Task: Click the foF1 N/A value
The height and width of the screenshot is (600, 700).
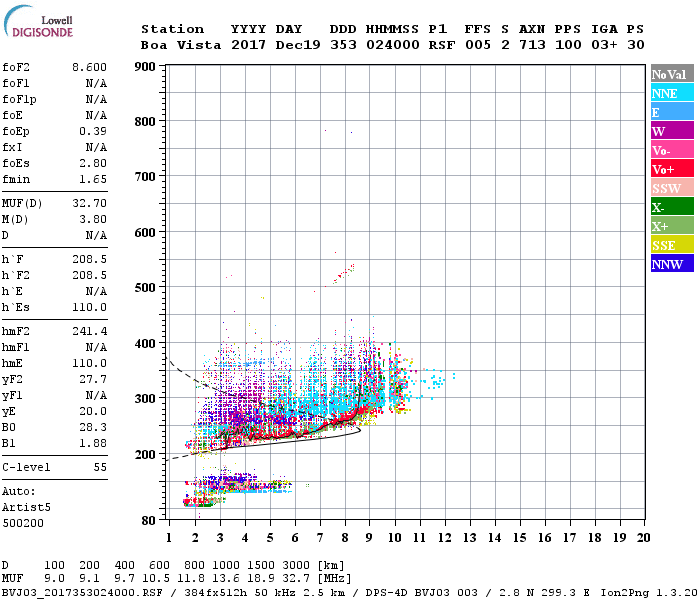Action: (x=96, y=83)
